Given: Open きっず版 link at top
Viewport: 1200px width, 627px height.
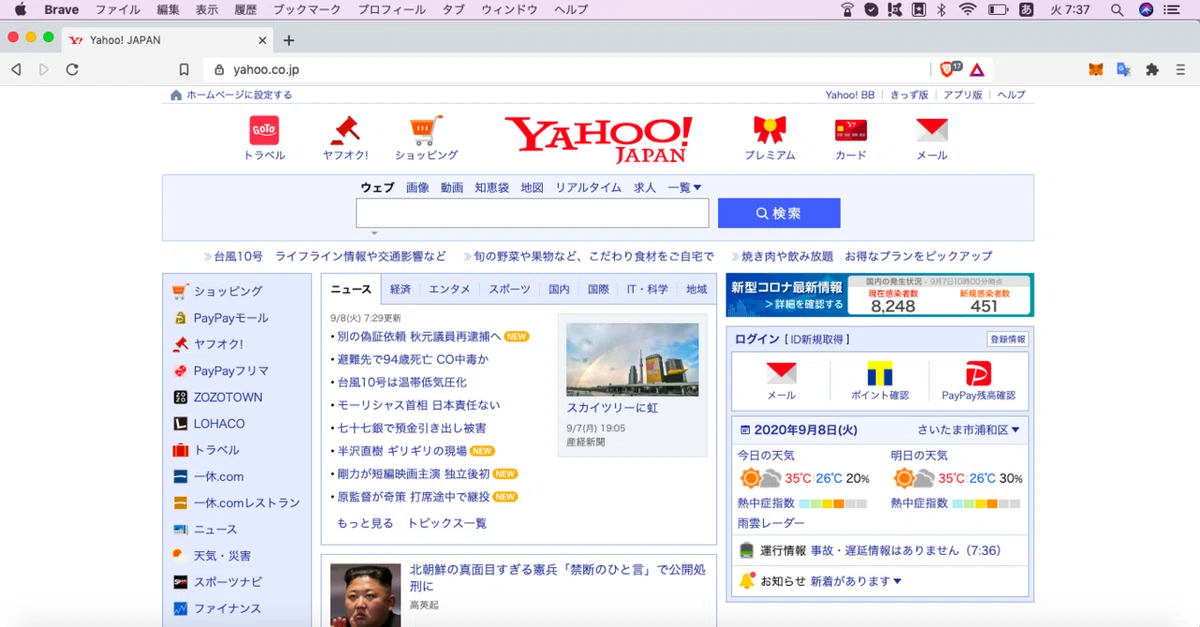Looking at the screenshot, I should tap(909, 95).
